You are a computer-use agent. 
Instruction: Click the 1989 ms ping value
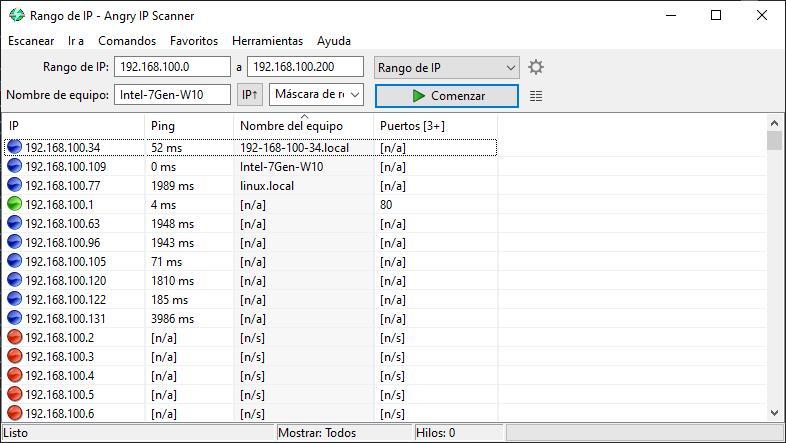point(172,186)
